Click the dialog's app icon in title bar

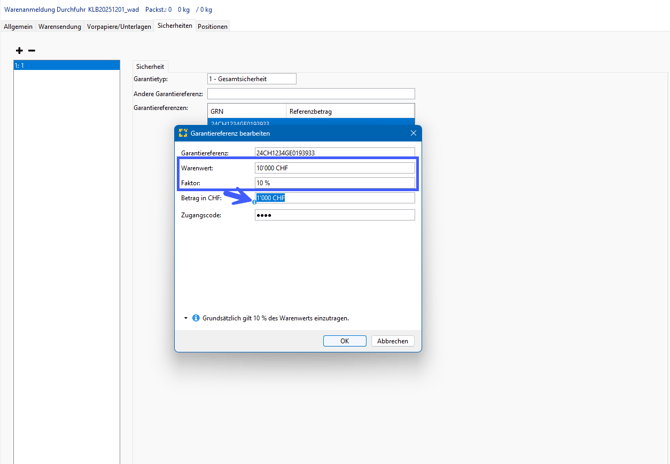183,133
